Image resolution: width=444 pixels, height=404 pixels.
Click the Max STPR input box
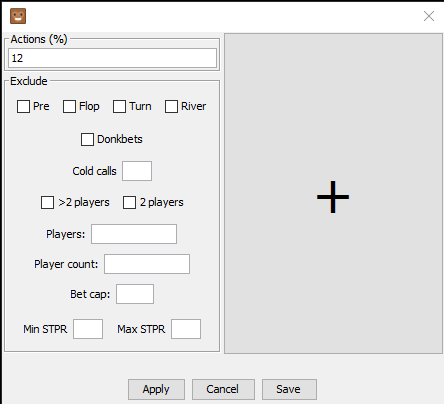click(x=186, y=329)
